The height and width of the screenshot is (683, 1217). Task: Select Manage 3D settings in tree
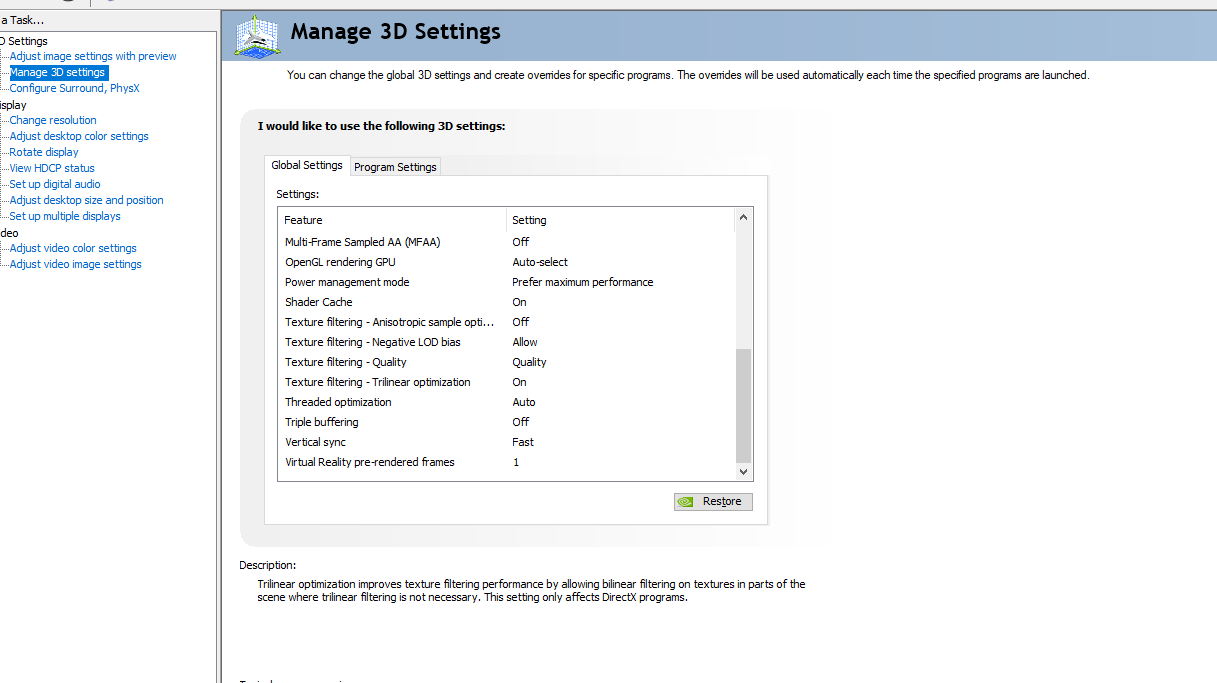click(57, 72)
